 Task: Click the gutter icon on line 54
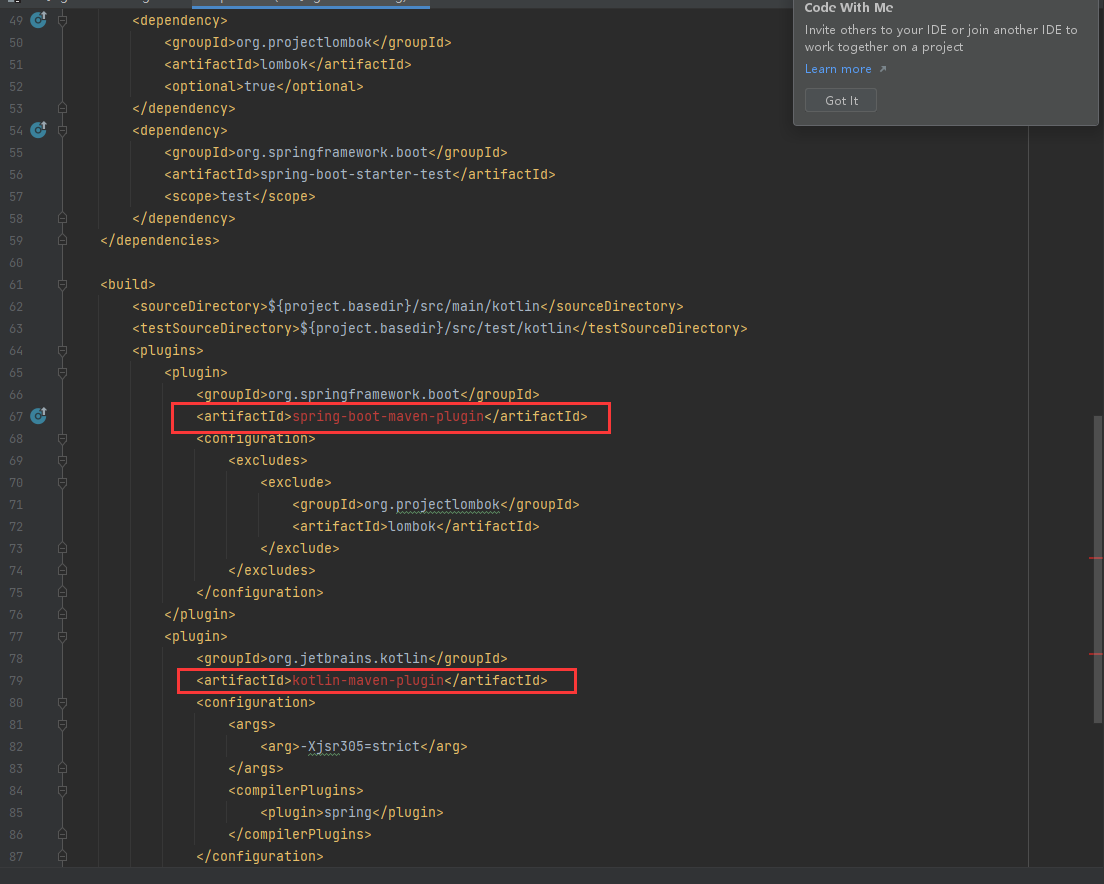tap(39, 130)
